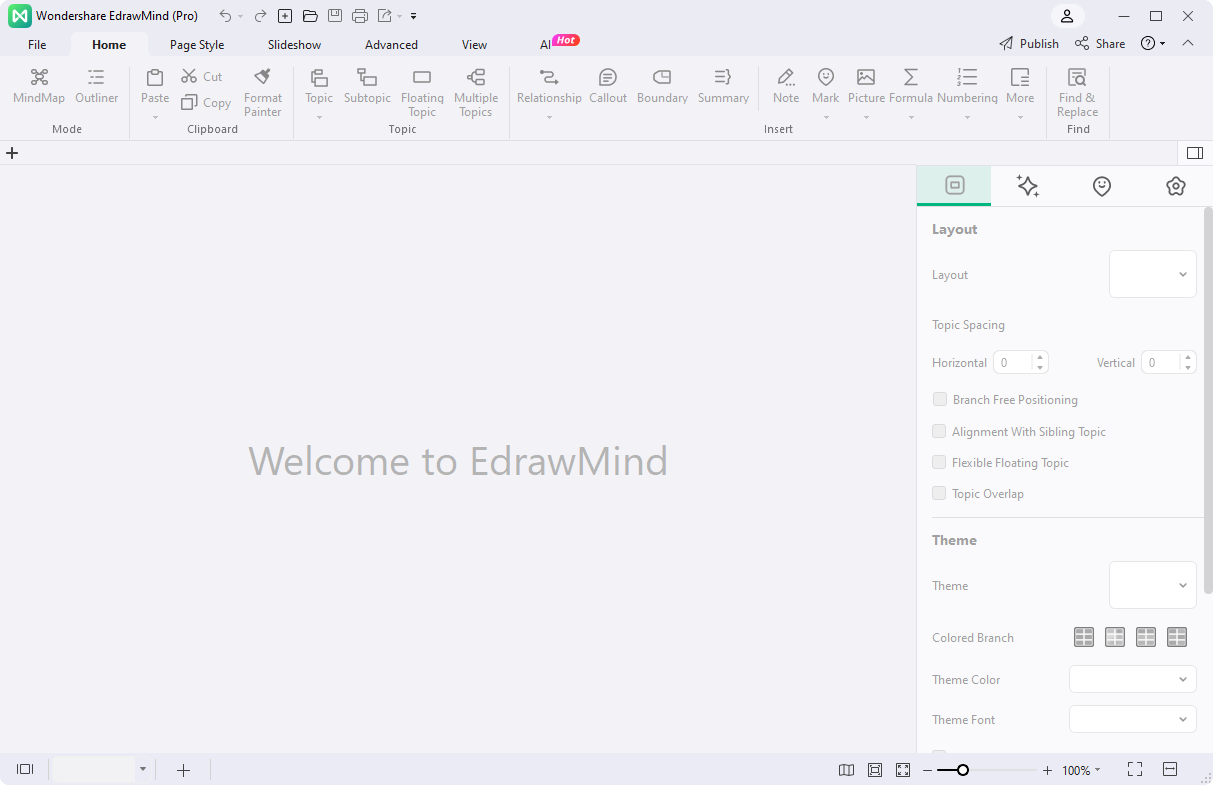Open the Layout dropdown
The height and width of the screenshot is (785, 1213).
tap(1152, 273)
